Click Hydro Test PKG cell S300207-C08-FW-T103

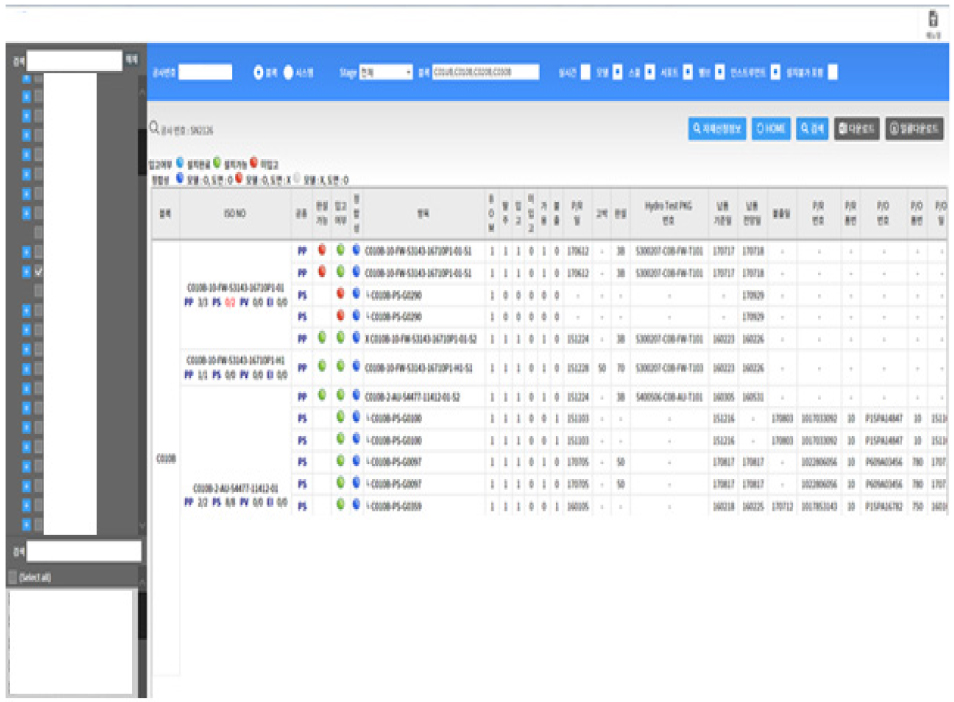point(669,368)
